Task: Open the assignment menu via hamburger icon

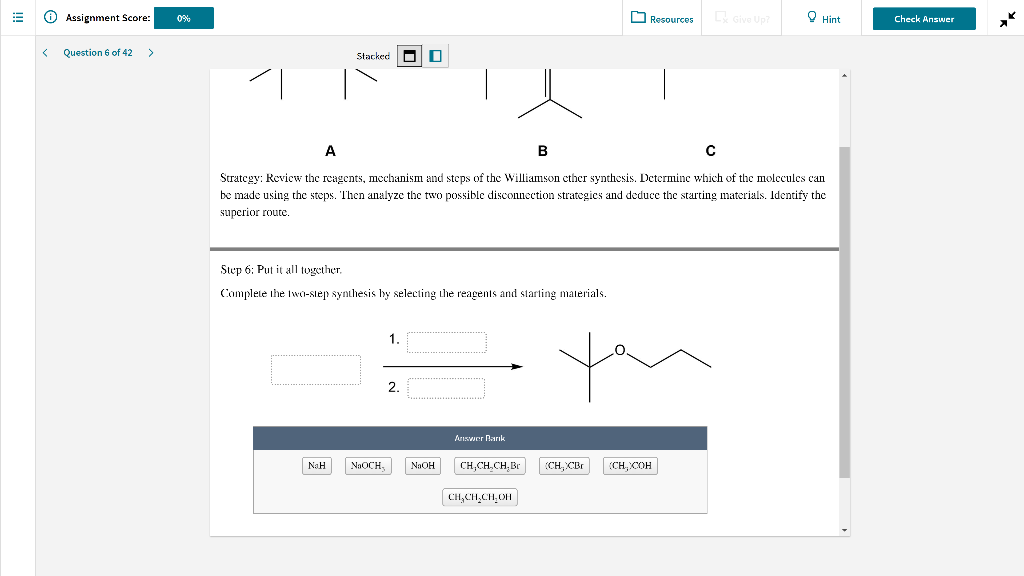Action: click(15, 17)
